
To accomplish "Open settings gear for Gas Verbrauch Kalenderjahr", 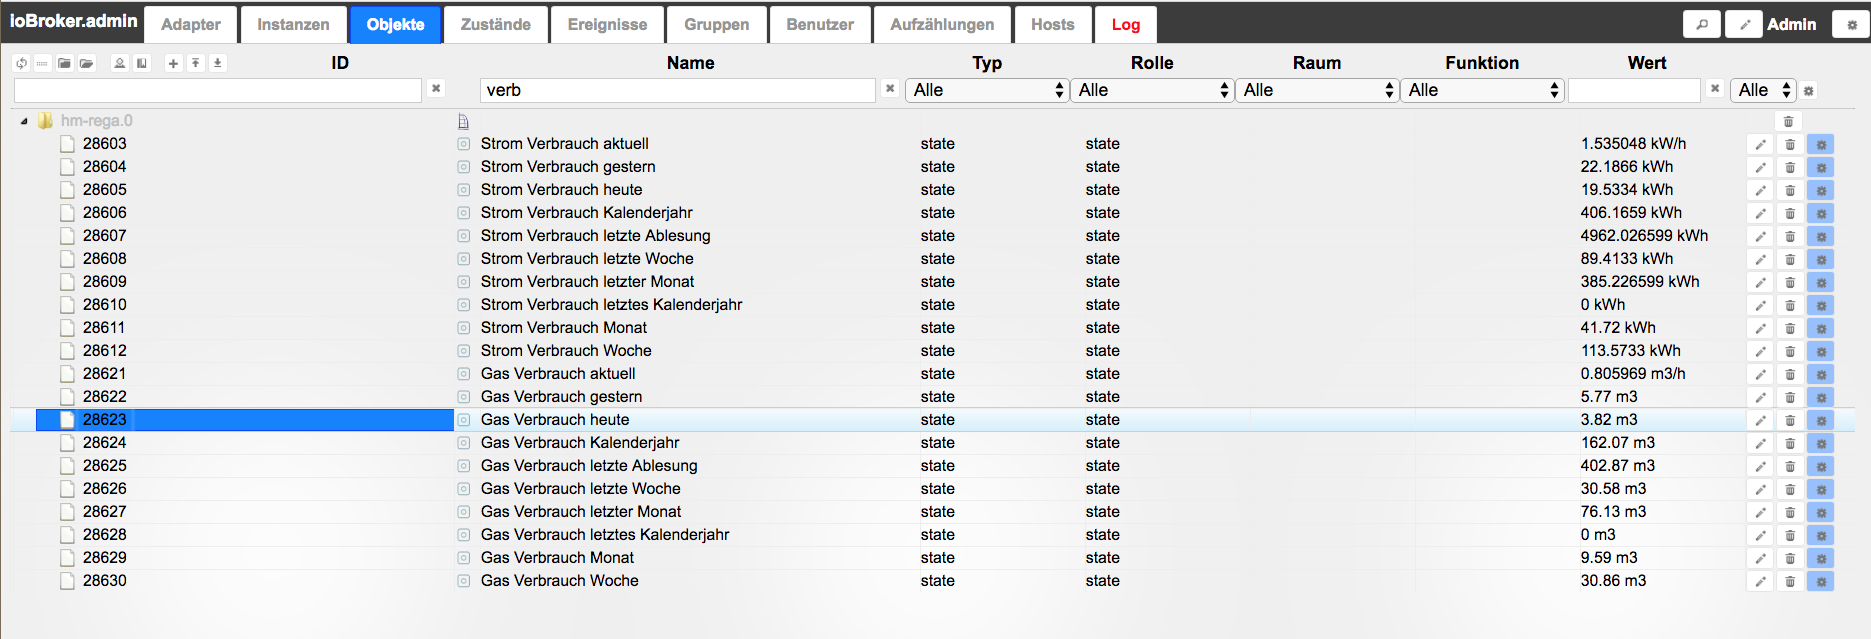I will (1821, 443).
